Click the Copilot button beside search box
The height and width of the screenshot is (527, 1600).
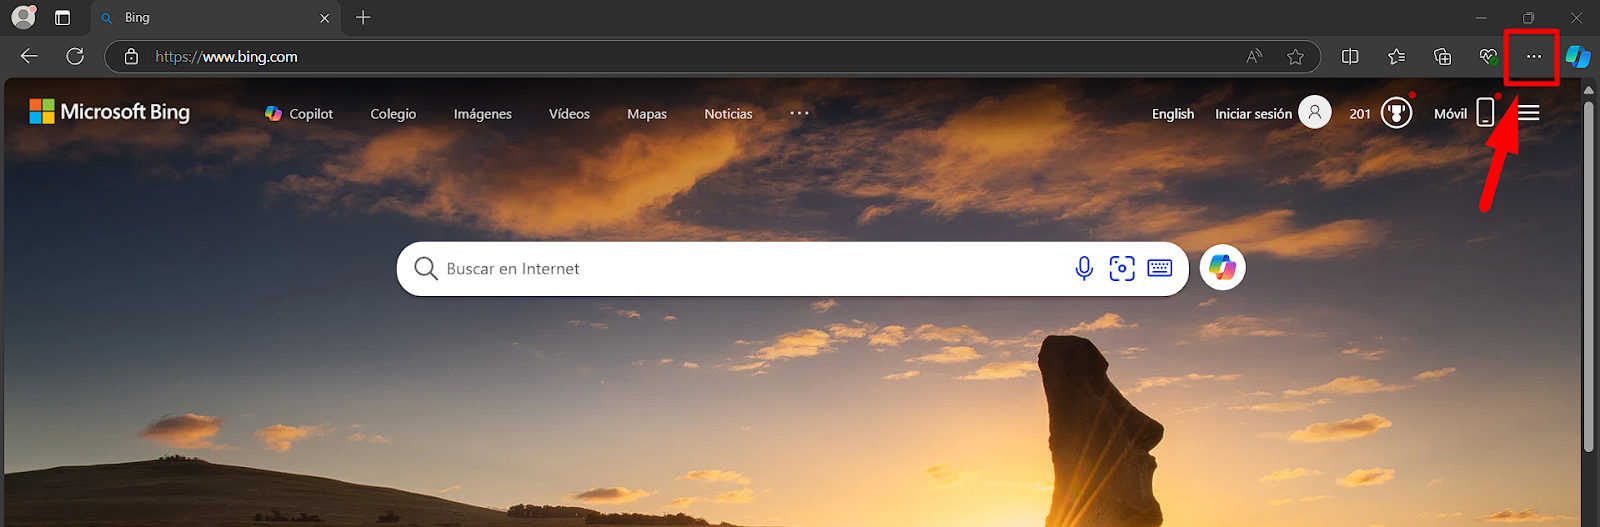[1222, 268]
